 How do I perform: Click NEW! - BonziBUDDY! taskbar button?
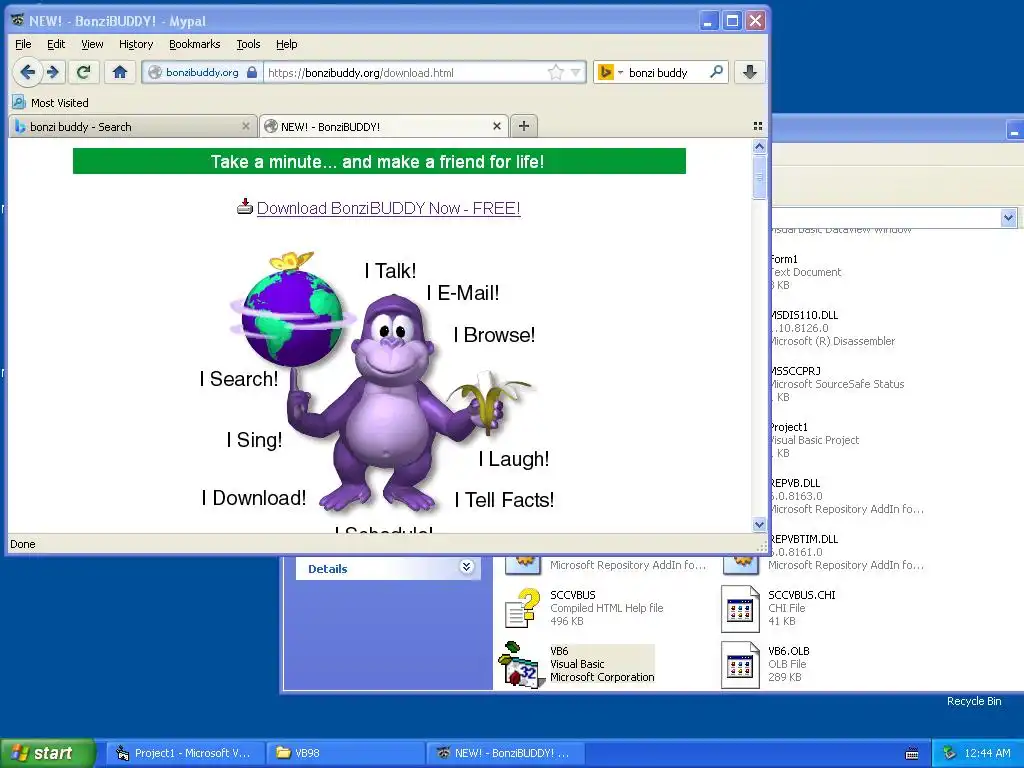(505, 753)
